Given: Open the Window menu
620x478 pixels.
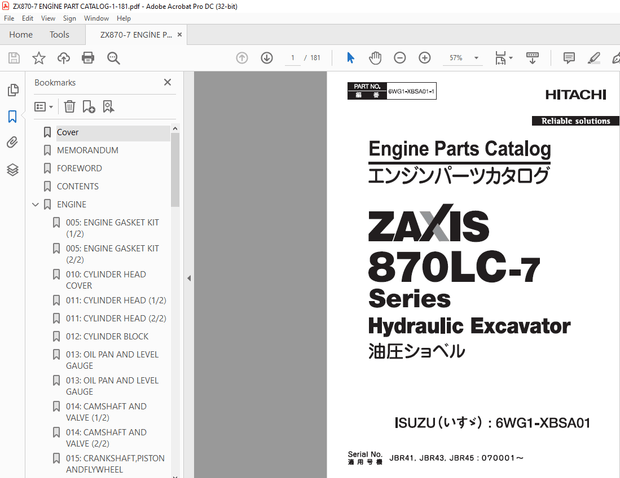Looking at the screenshot, I should click(96, 18).
